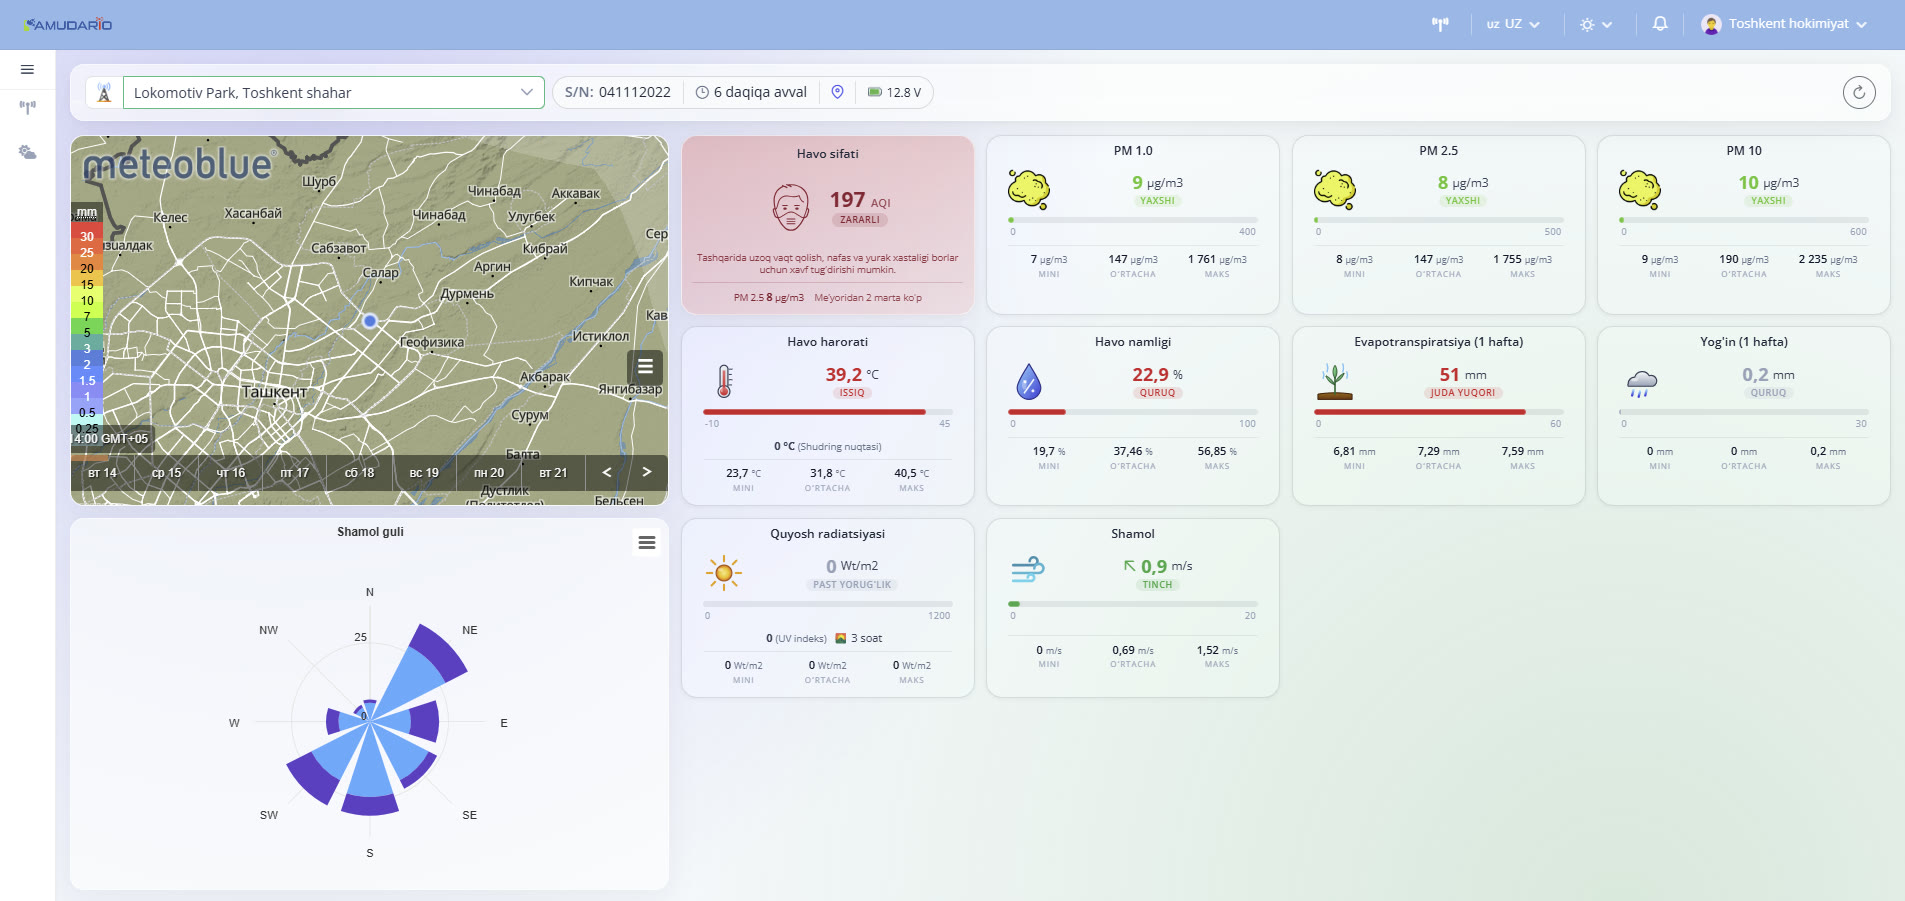Screen dimensions: 1905x901
Task: Click the station tower icon beside selector
Action: pyautogui.click(x=104, y=92)
